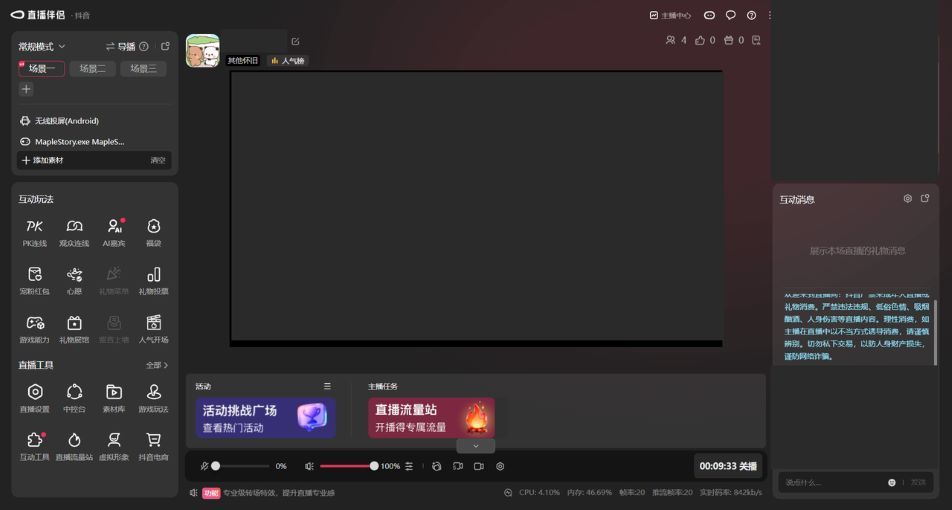Open 直播设置 live settings
The width and height of the screenshot is (952, 510).
35,398
